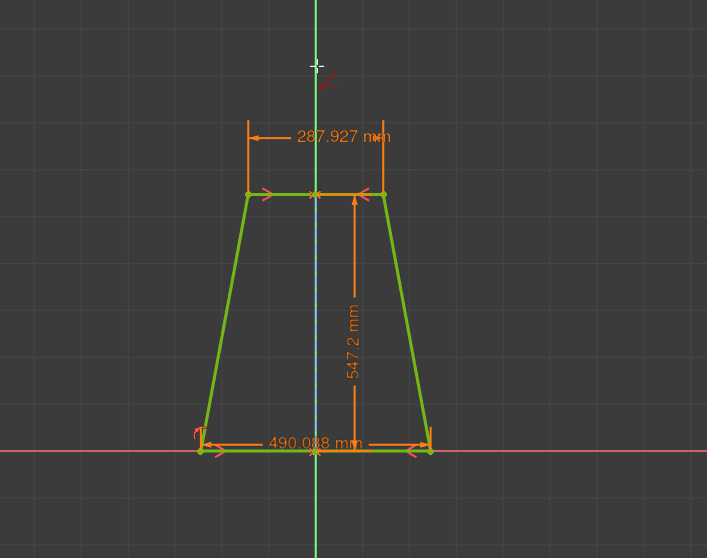707x558 pixels.
Task: Click the top-right vertex of the trapezoid
Action: tap(383, 194)
